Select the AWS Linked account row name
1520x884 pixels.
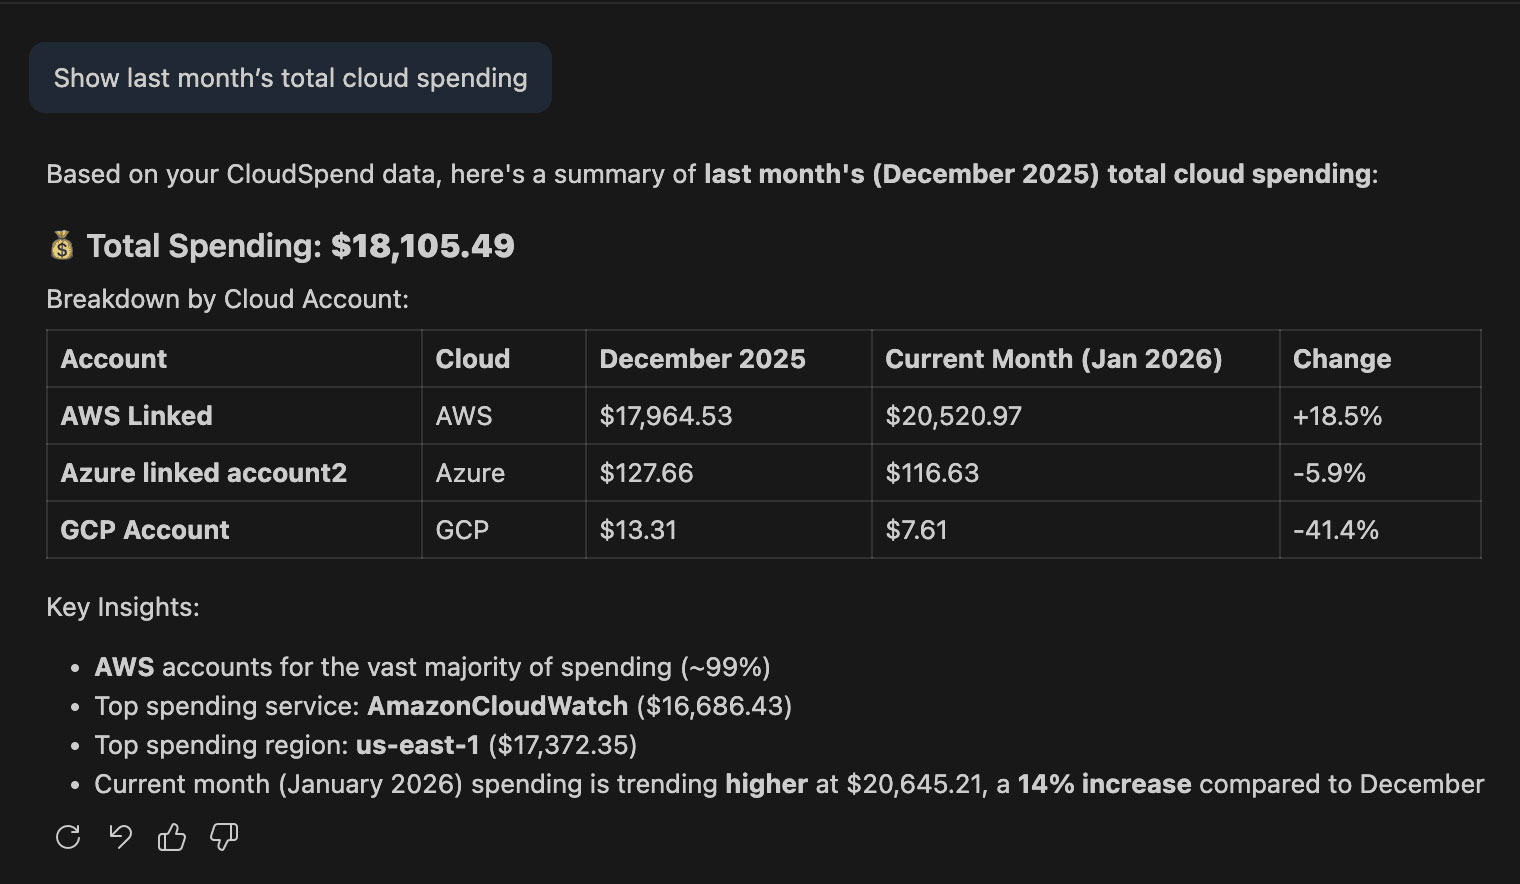[137, 416]
